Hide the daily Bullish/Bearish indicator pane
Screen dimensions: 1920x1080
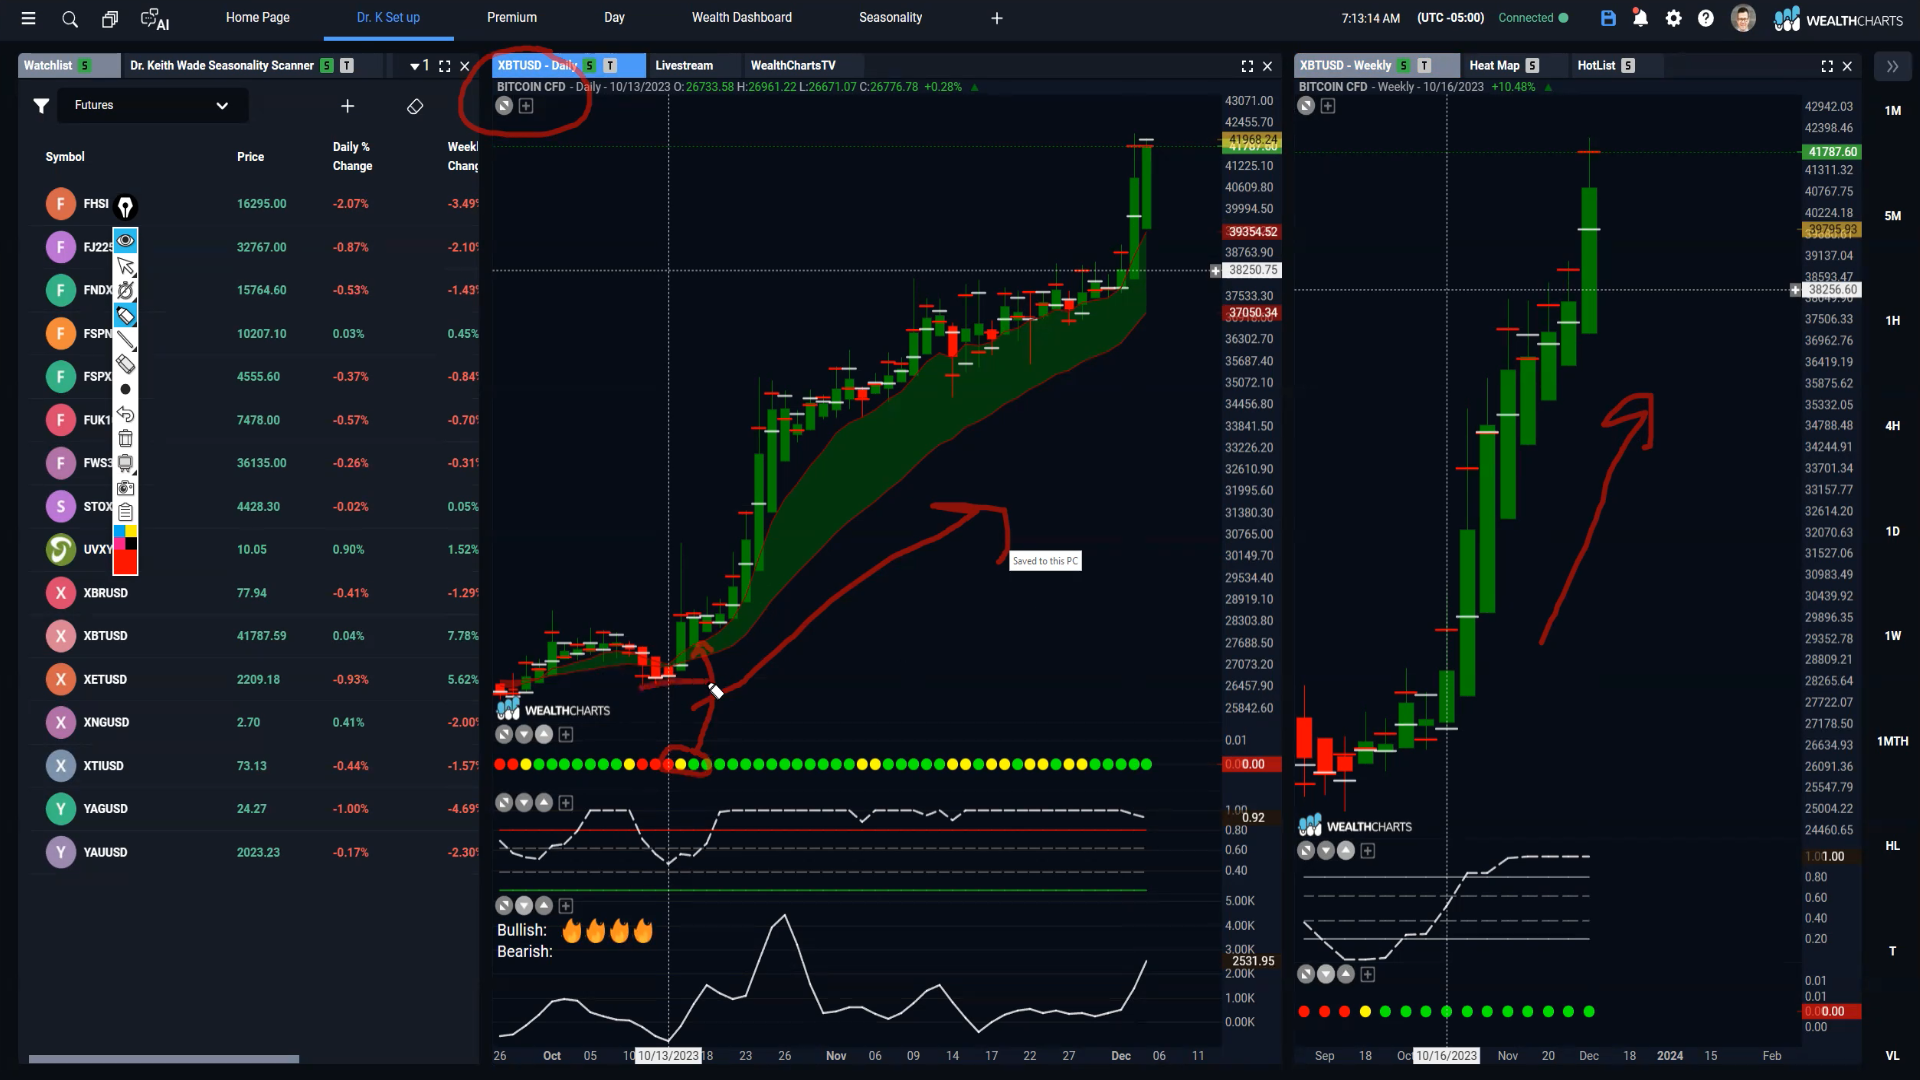pos(504,906)
